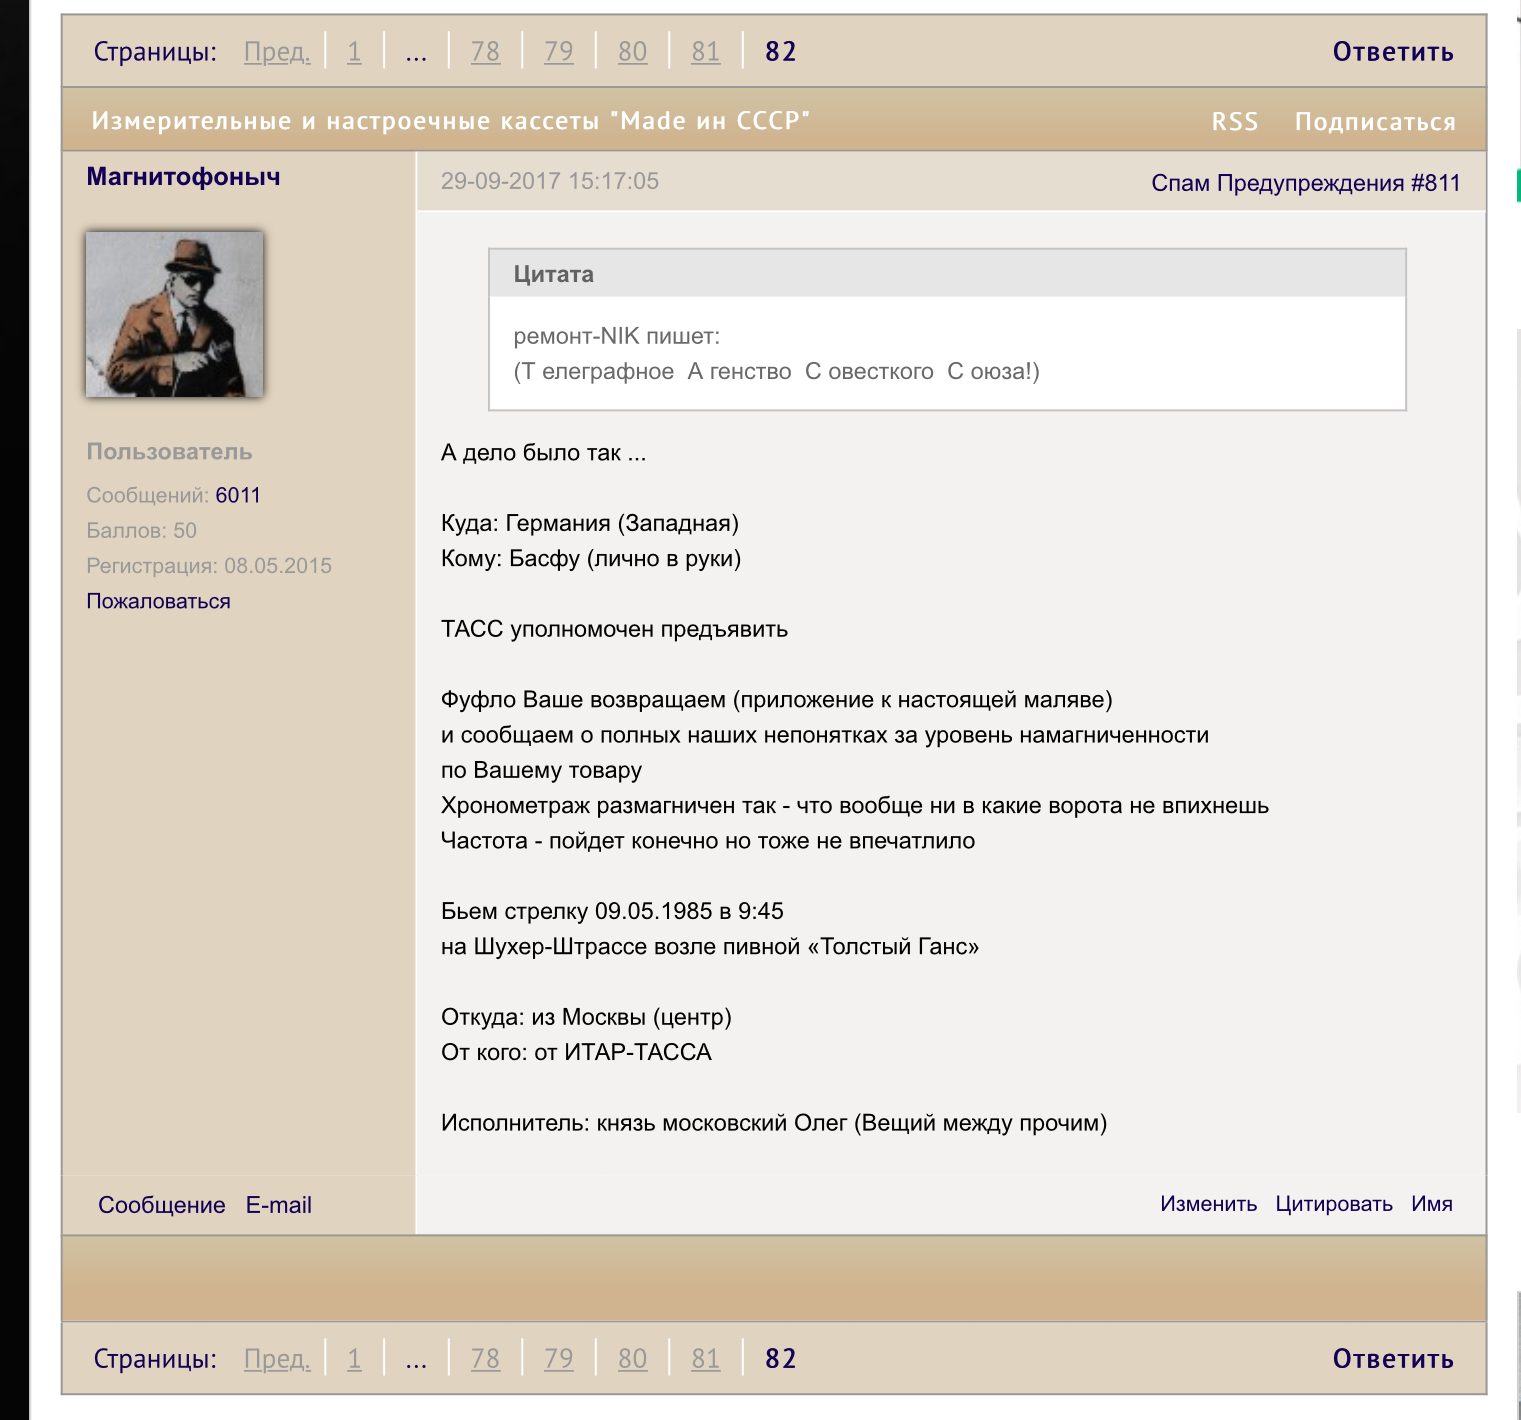1521x1420 pixels.
Task: Open the Магнитофоныч username profile link
Action: [183, 177]
